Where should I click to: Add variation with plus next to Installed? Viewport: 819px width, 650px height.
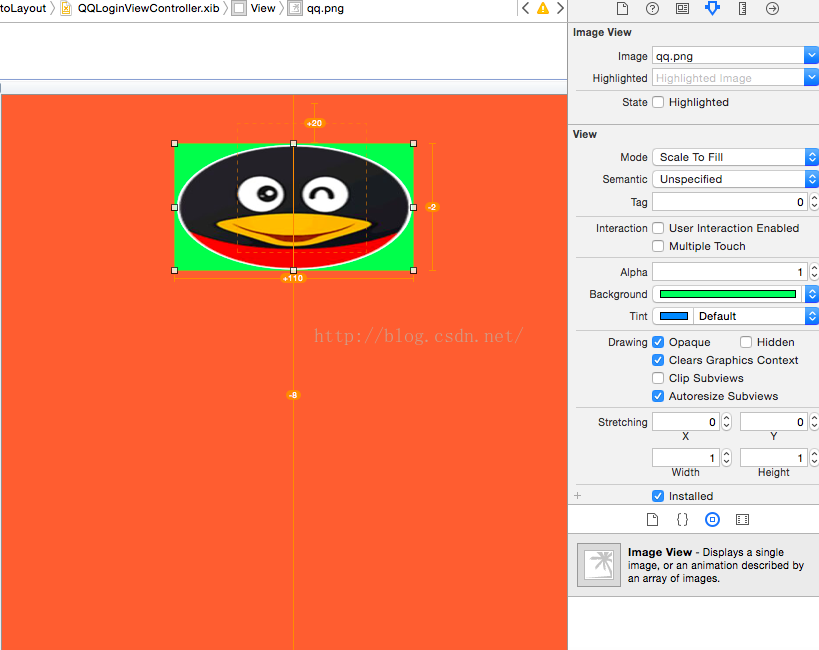click(x=578, y=495)
